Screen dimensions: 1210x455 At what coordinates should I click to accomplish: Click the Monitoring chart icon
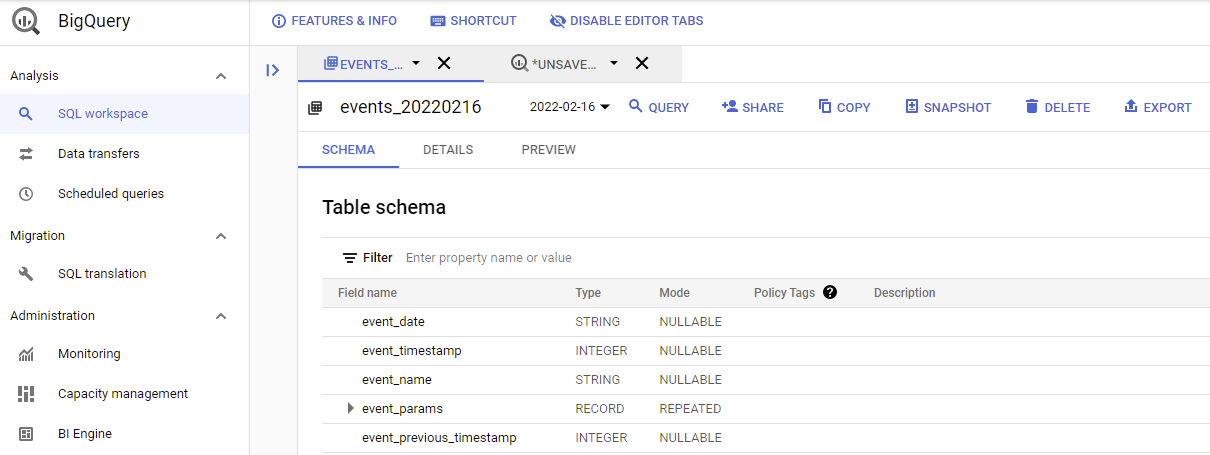27,354
